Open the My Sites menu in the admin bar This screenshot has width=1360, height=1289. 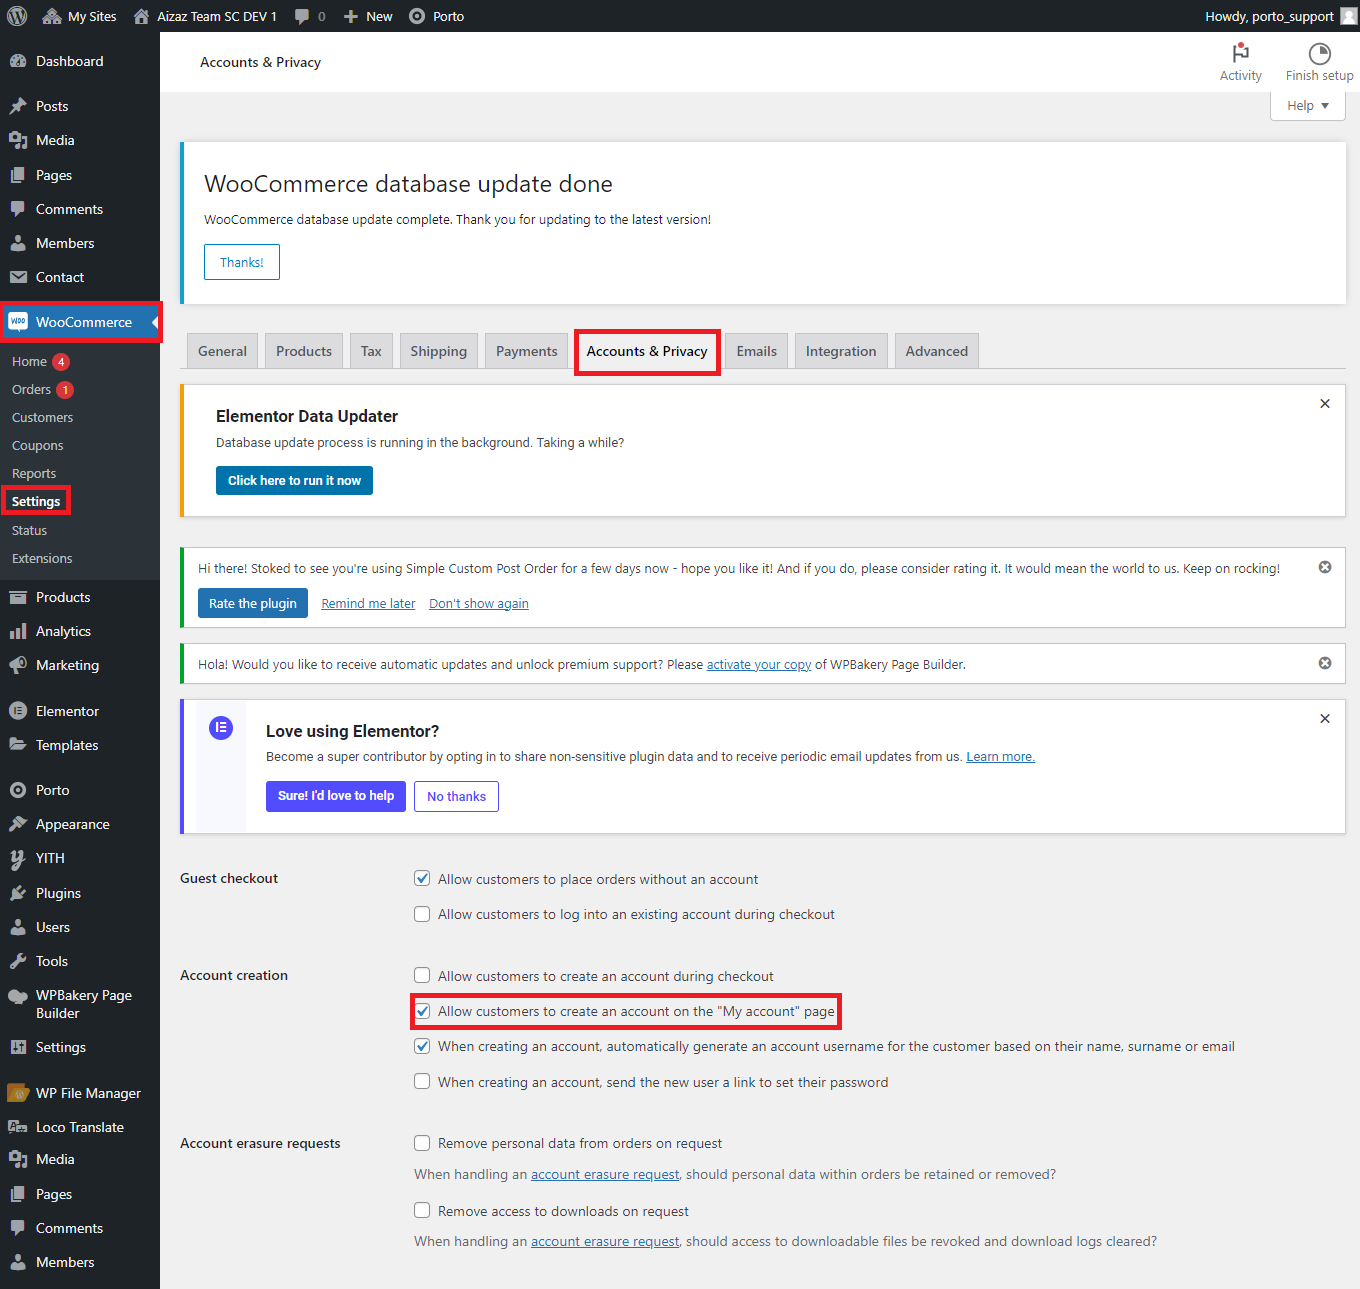tap(79, 16)
